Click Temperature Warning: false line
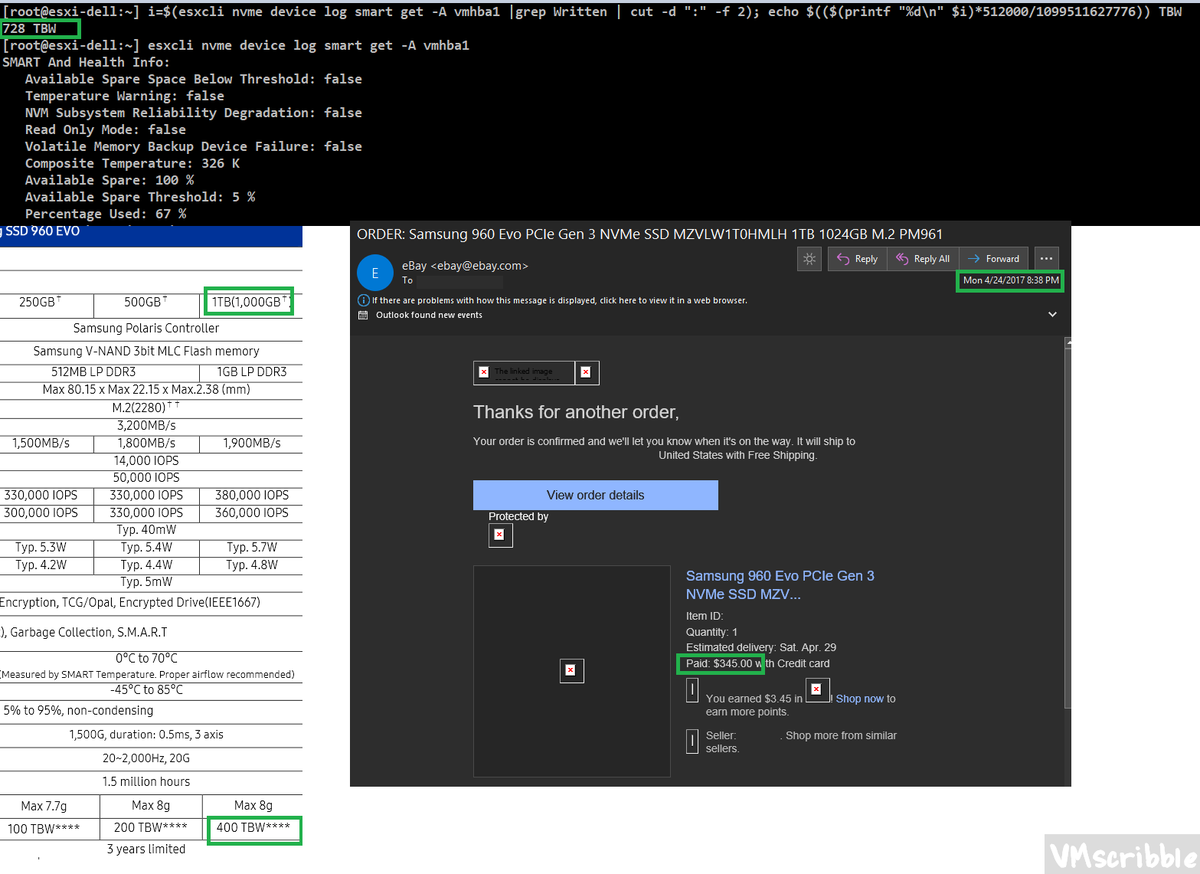 (124, 96)
